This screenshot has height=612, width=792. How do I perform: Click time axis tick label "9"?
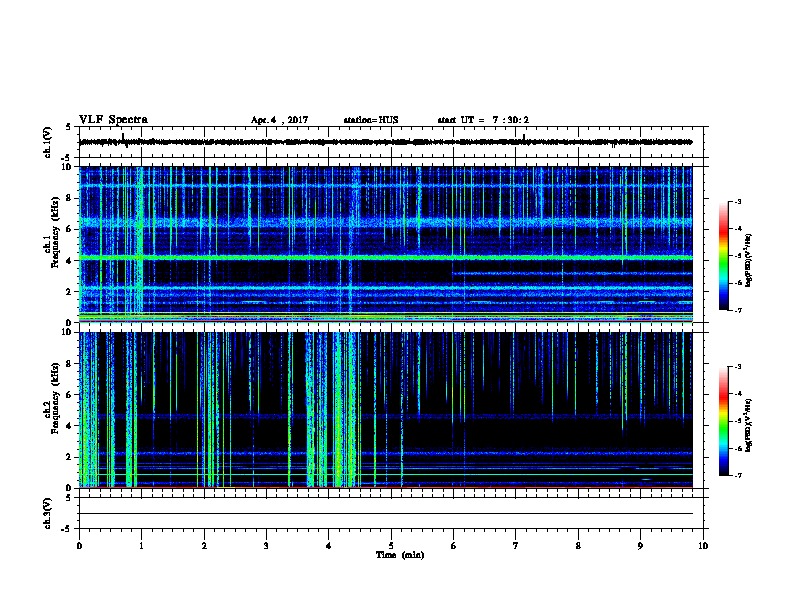tap(640, 545)
